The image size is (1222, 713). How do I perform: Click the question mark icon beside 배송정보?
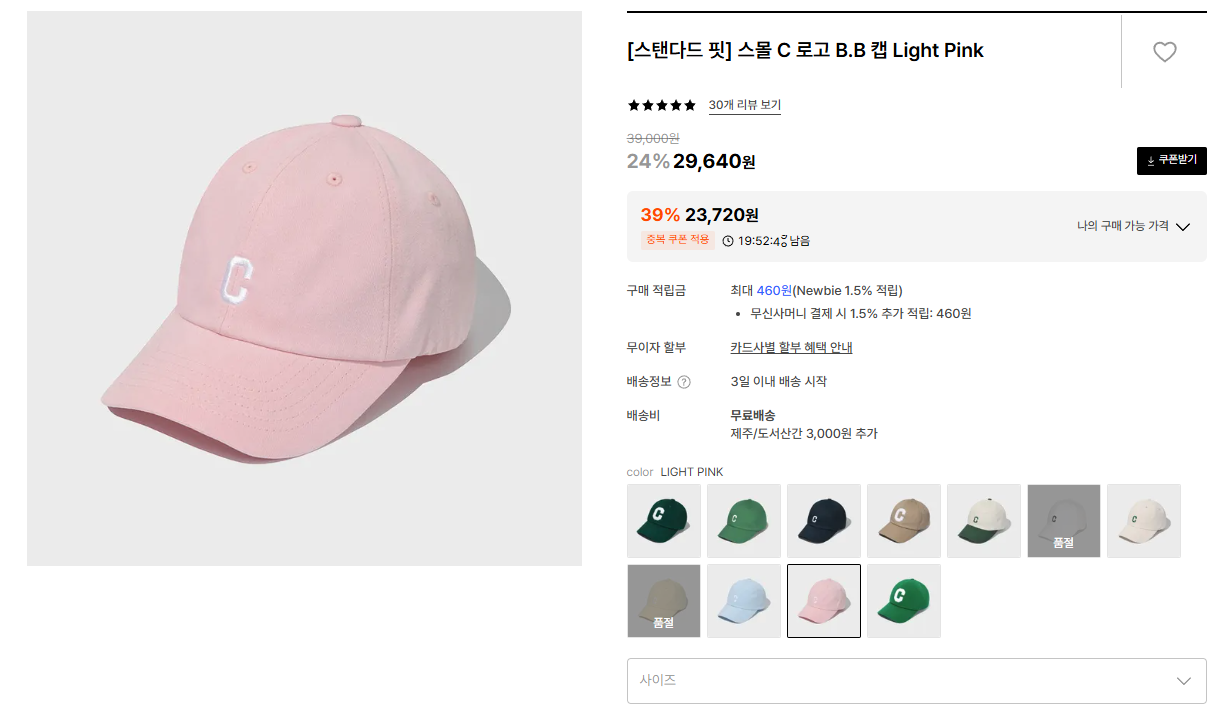pyautogui.click(x=684, y=382)
